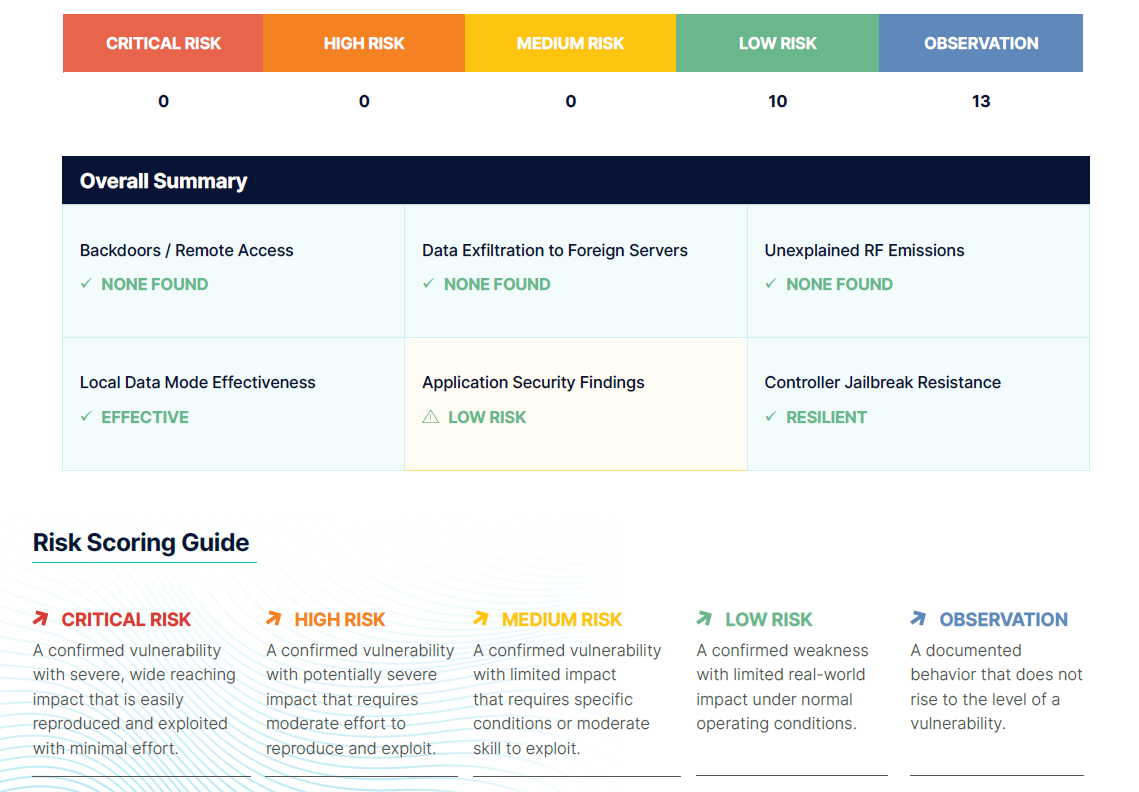Select the HIGH RISK orange header block
This screenshot has height=792, width=1139.
coord(364,43)
